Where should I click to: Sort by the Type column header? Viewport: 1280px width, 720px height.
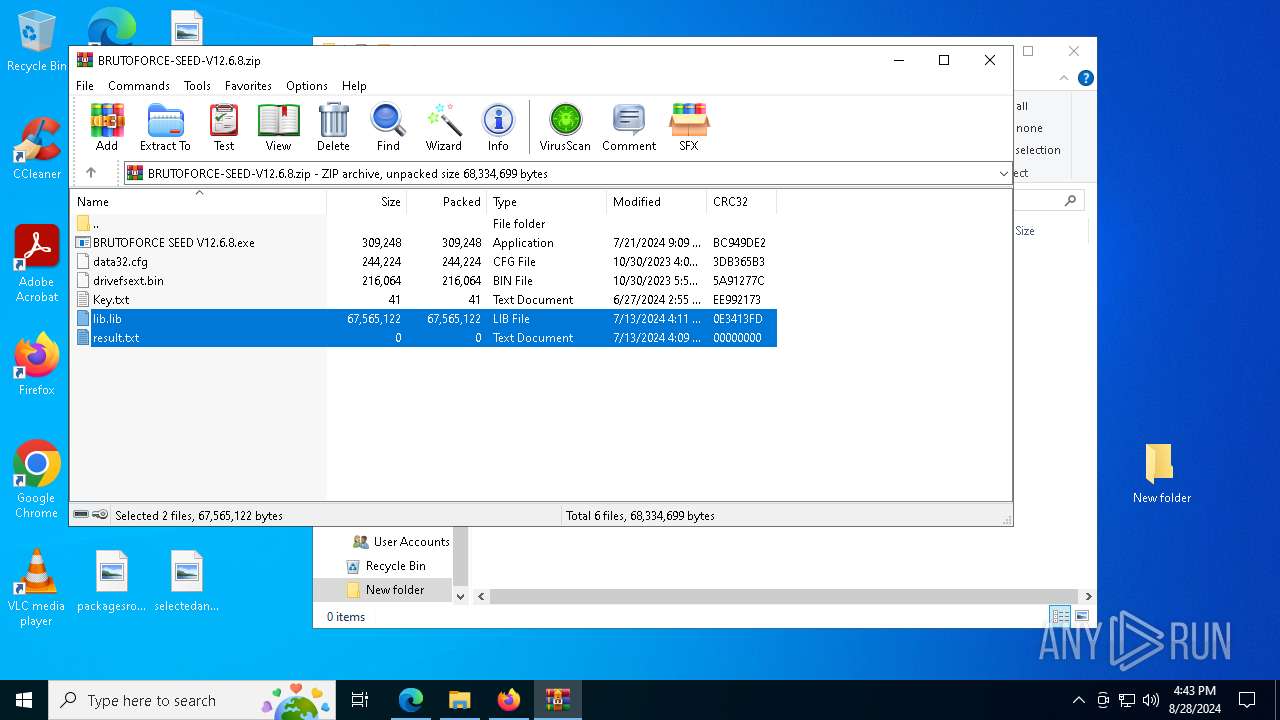(x=546, y=202)
